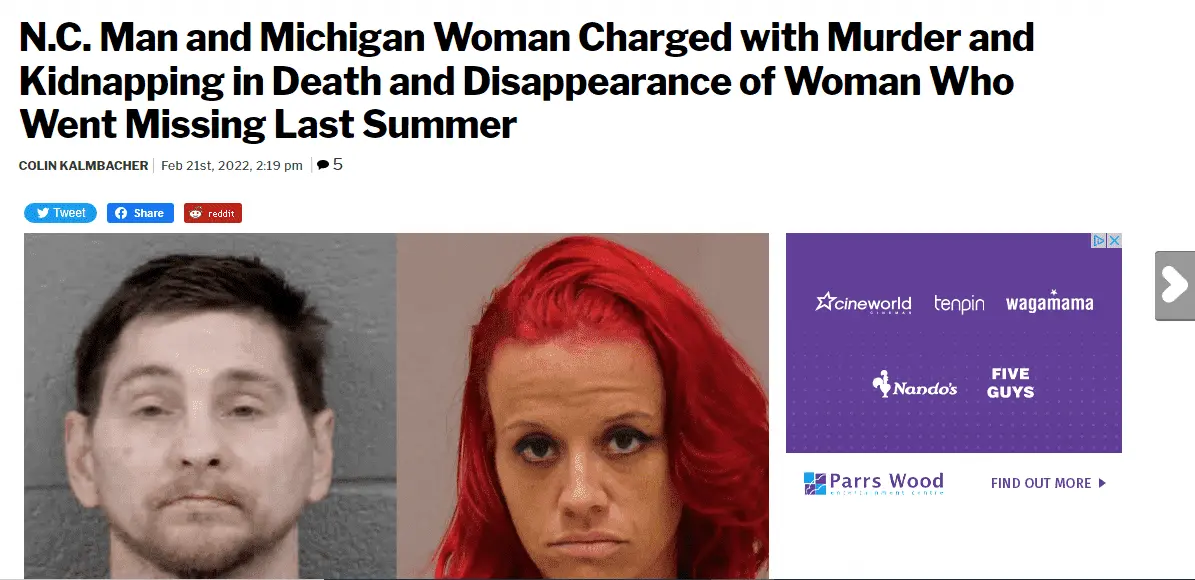Open the red-haired woman's mugshot photo
Screen dimensions: 1195x580
583,405
